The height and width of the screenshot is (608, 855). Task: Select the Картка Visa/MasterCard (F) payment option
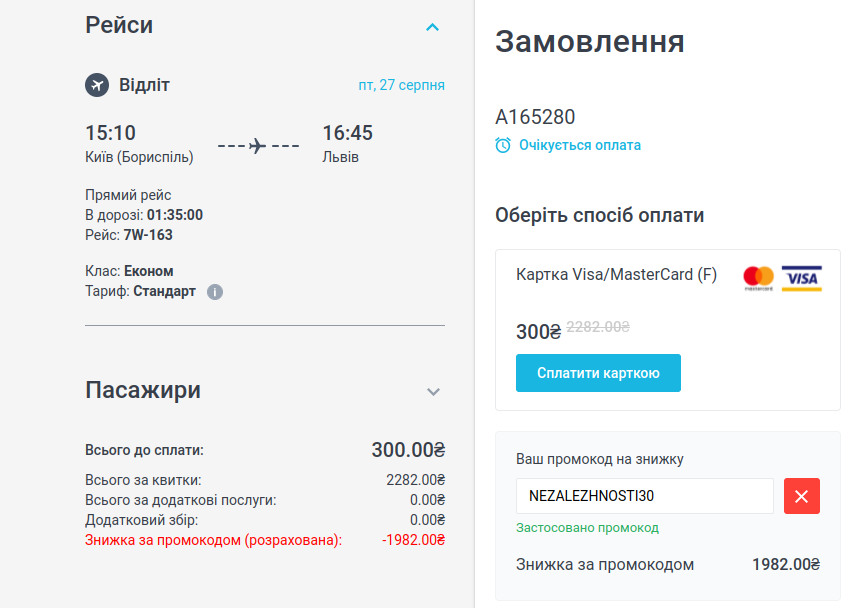(x=616, y=275)
